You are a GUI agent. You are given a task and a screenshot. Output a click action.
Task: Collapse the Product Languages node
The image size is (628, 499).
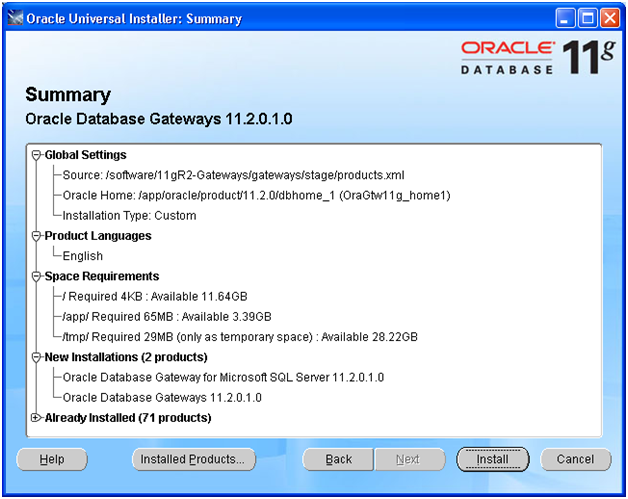pyautogui.click(x=36, y=236)
